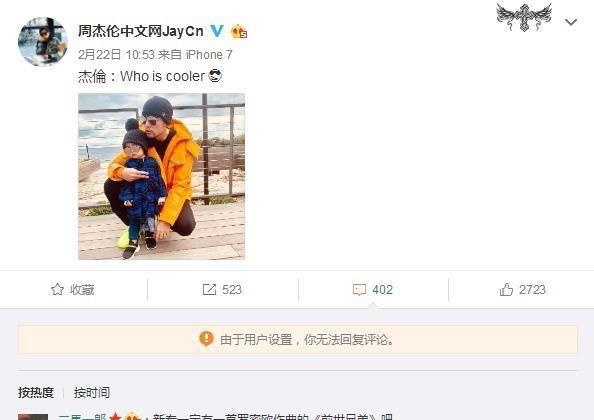Click the winged cross card decoration
Viewport: 594px width, 420px height.
[x=524, y=17]
